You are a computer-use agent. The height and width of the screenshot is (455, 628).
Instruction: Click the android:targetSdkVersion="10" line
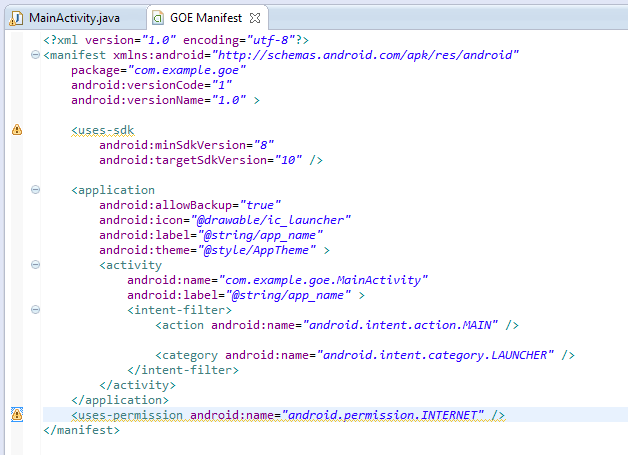pos(211,160)
